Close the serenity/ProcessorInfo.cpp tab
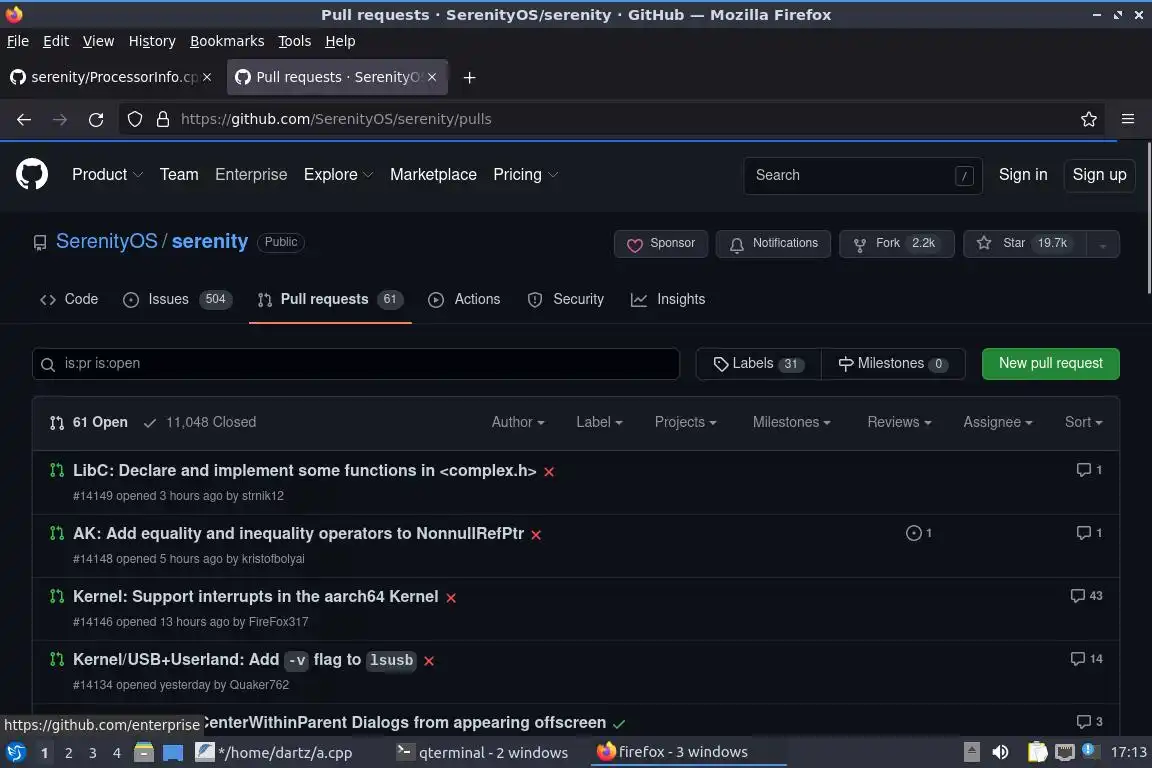The height and width of the screenshot is (768, 1152). (x=207, y=77)
